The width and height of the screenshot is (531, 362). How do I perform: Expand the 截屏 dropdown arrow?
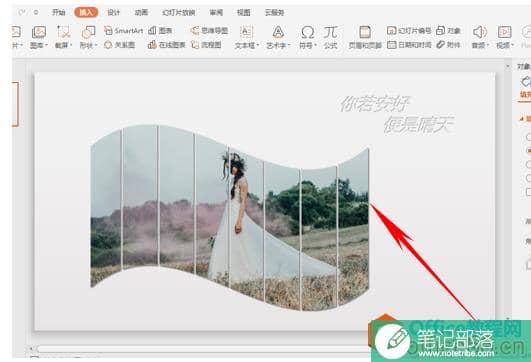(71, 45)
